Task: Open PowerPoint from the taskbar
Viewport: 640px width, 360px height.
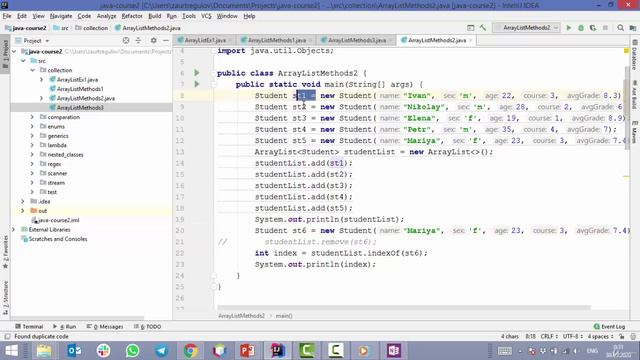Action: click(x=248, y=351)
